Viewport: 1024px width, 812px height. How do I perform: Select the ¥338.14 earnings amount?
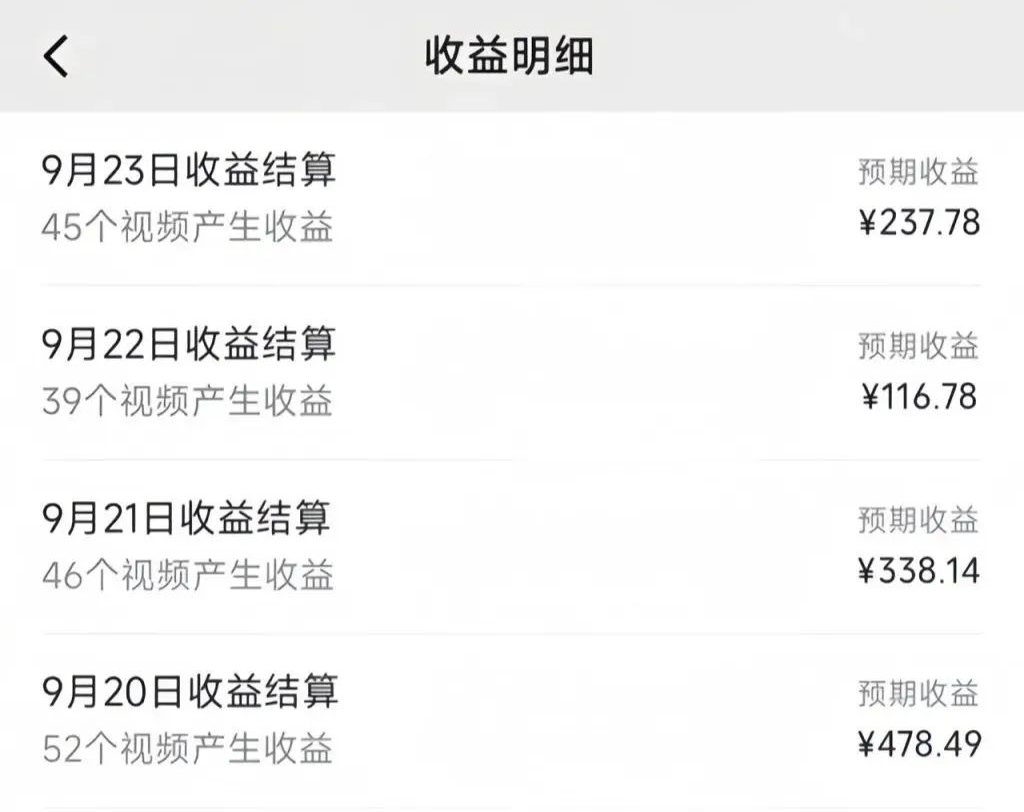[x=920, y=570]
